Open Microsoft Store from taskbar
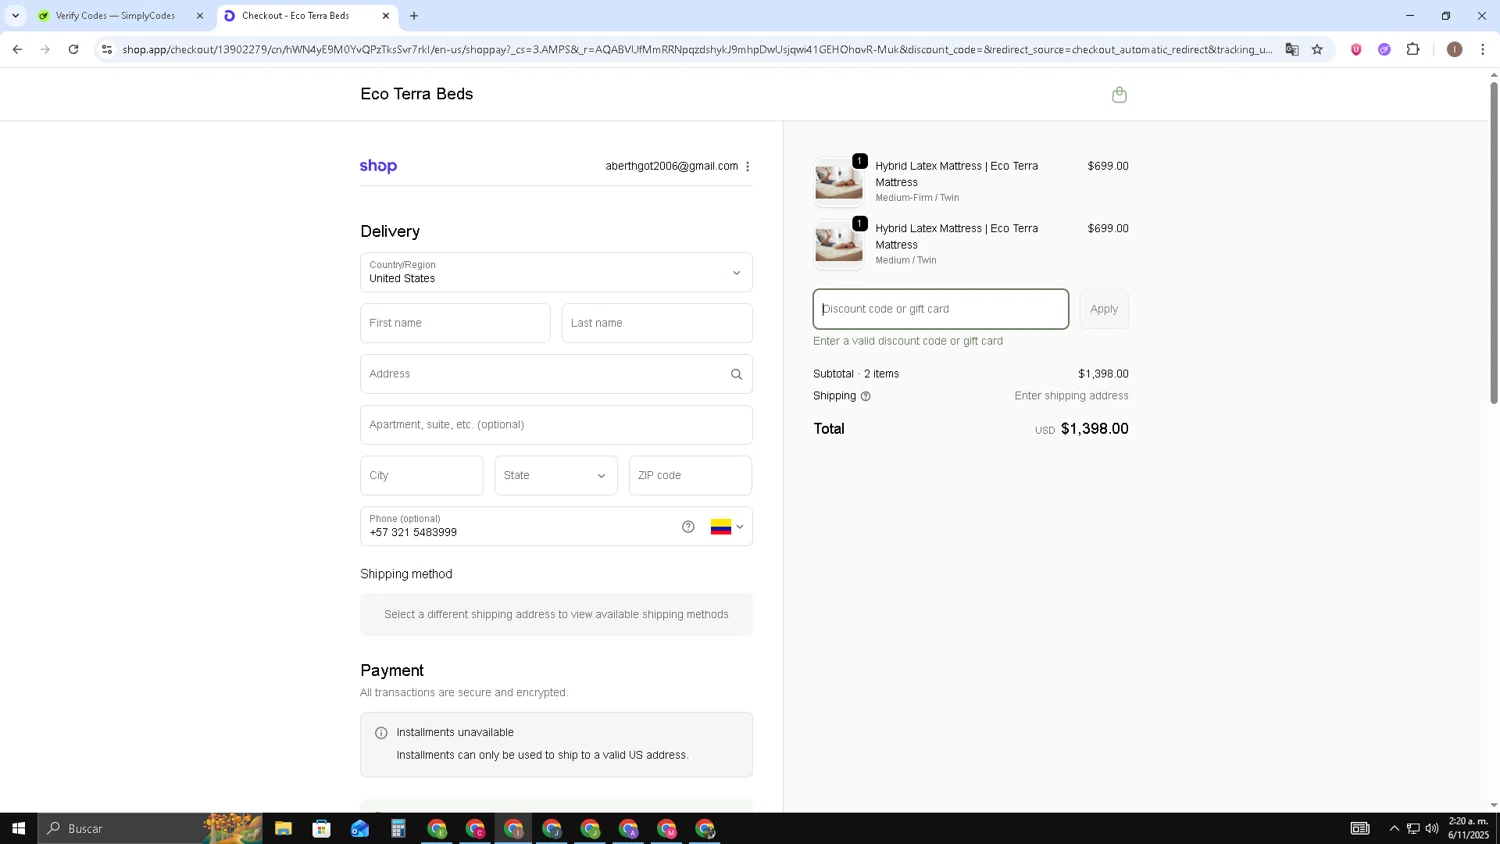This screenshot has height=844, width=1500. [x=321, y=828]
